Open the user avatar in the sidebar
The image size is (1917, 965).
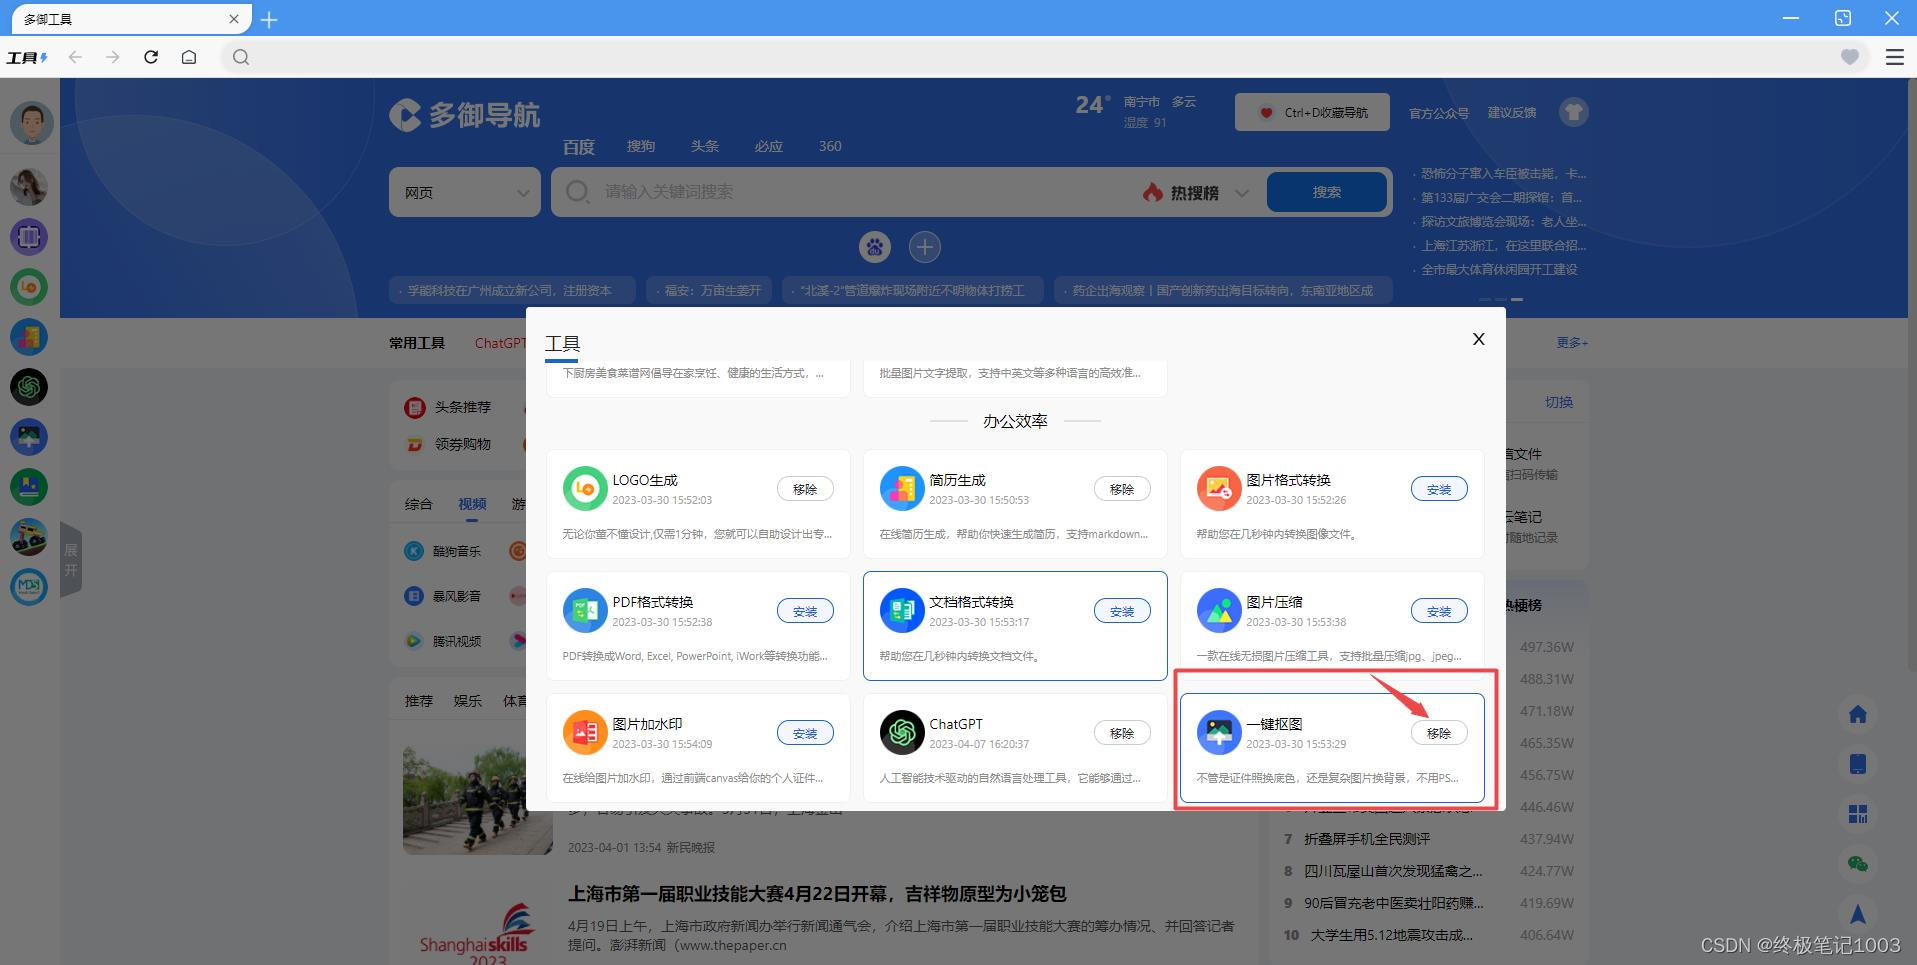pos(31,123)
